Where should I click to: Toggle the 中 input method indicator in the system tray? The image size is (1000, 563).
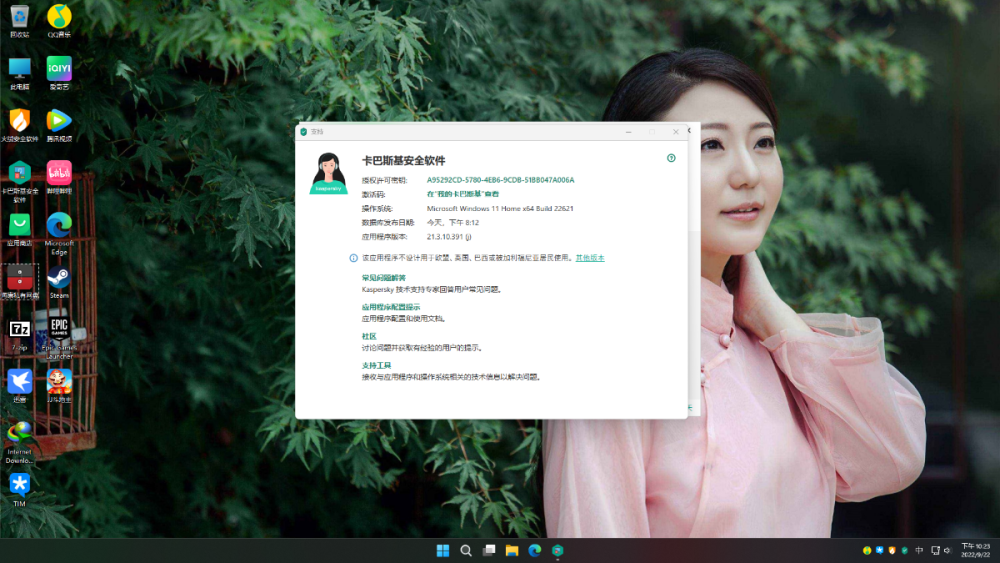point(919,550)
